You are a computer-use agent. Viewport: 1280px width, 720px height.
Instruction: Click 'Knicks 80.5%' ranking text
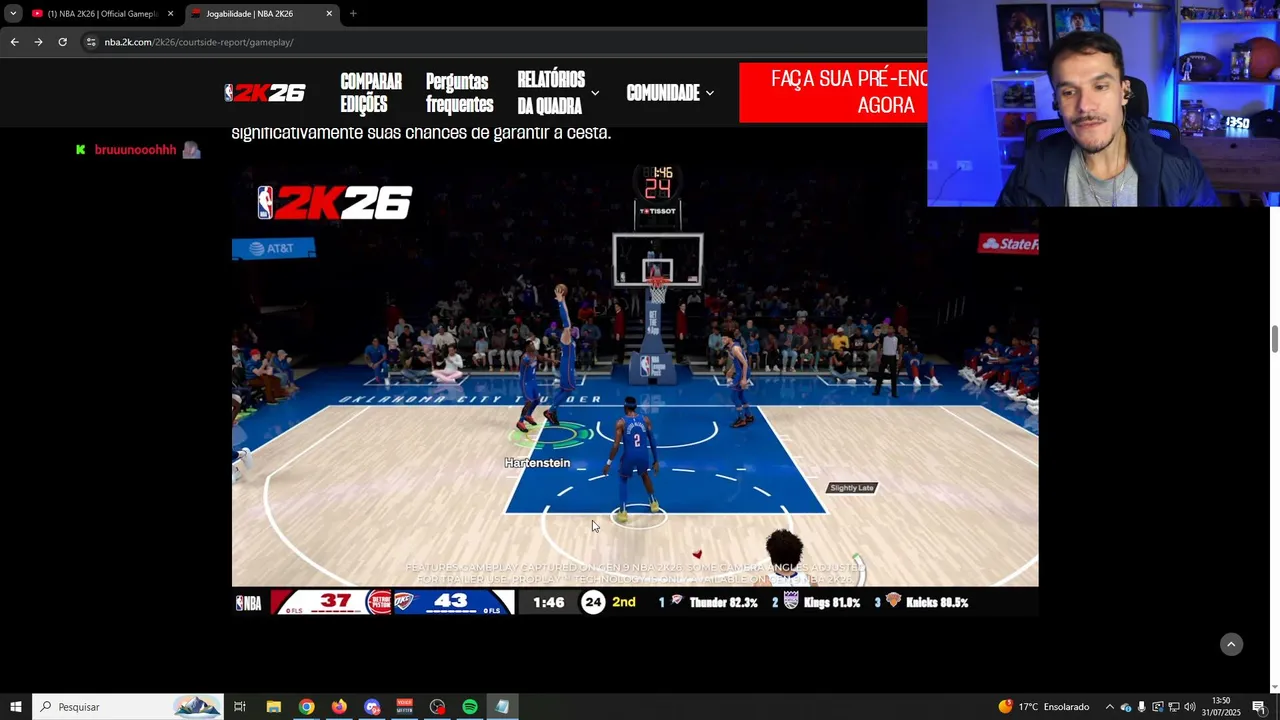click(x=937, y=603)
